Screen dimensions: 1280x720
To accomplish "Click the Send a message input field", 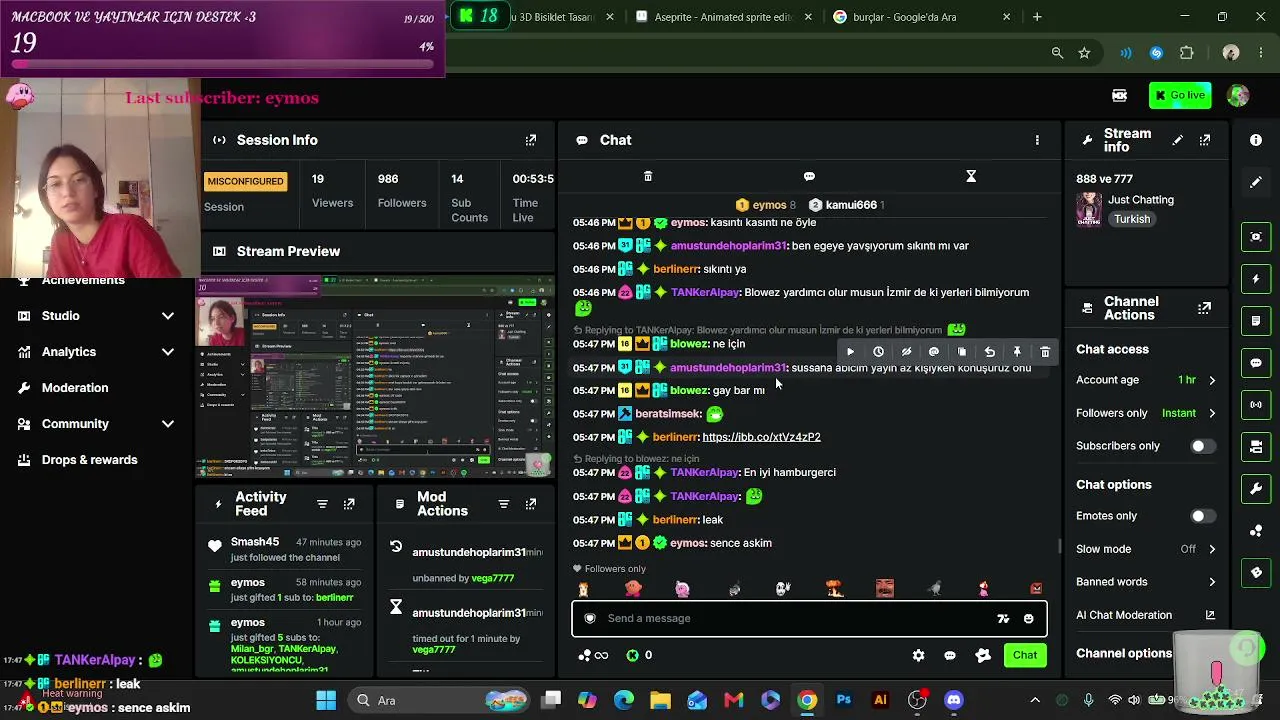I will [809, 619].
